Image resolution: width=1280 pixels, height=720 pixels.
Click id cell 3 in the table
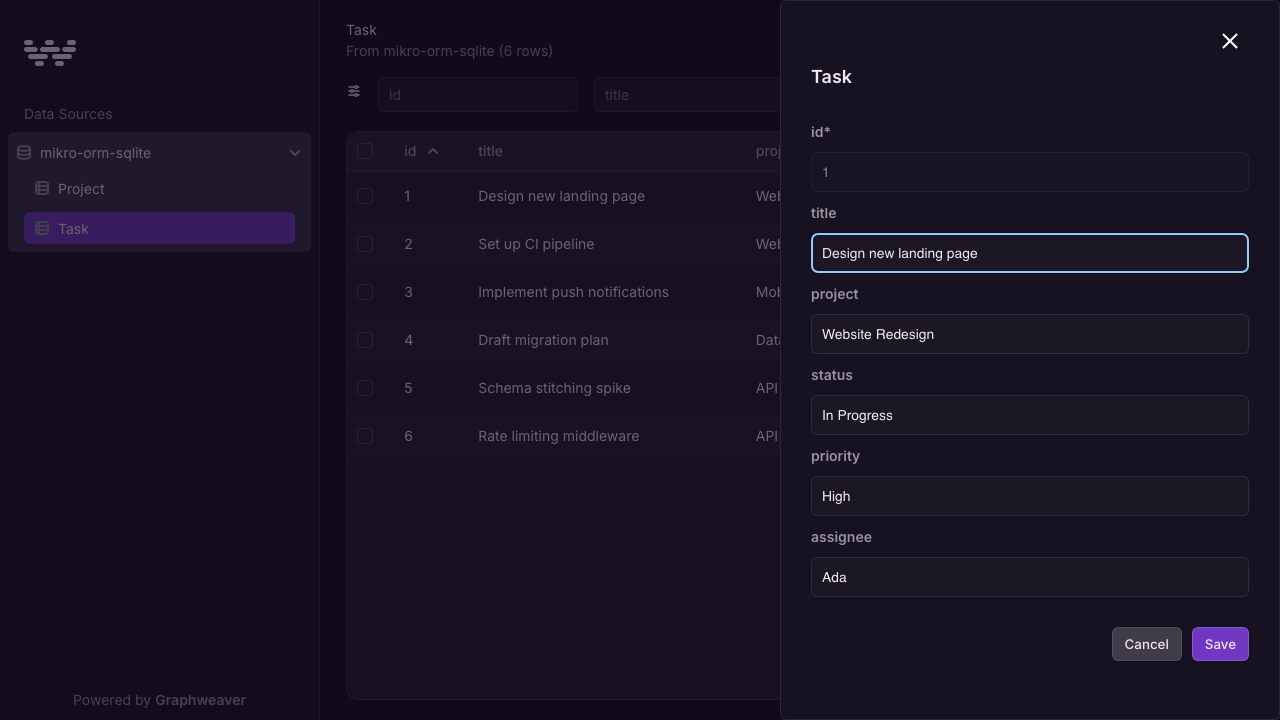tap(408, 292)
